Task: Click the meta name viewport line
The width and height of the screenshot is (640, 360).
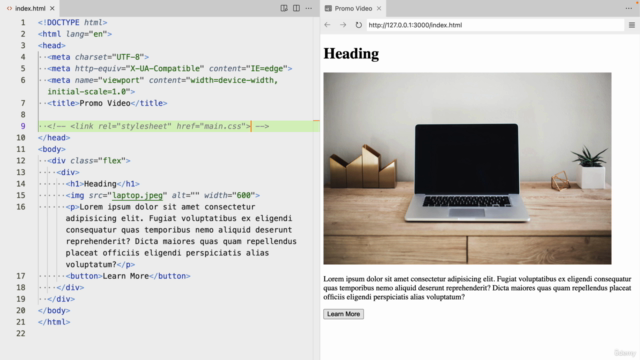Action: tap(162, 86)
